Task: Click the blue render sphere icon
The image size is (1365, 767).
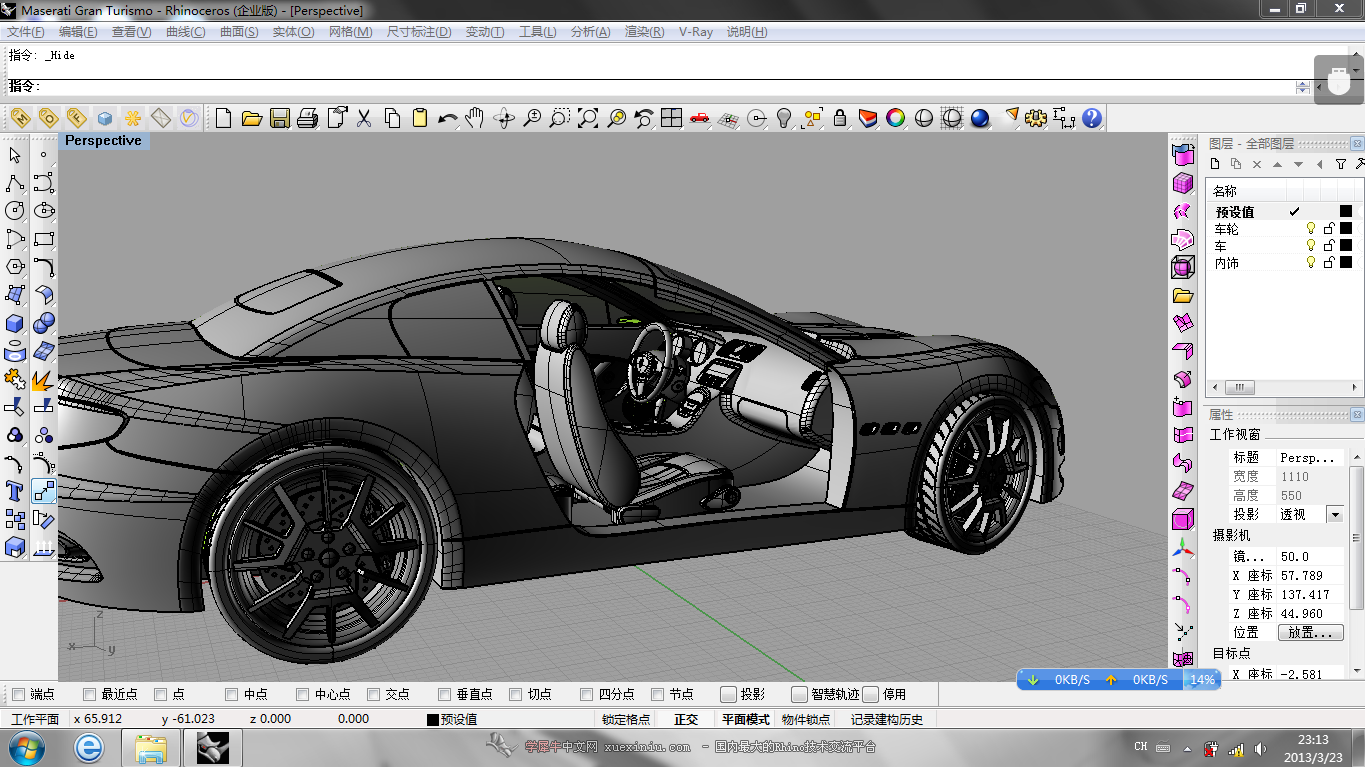Action: pos(980,118)
